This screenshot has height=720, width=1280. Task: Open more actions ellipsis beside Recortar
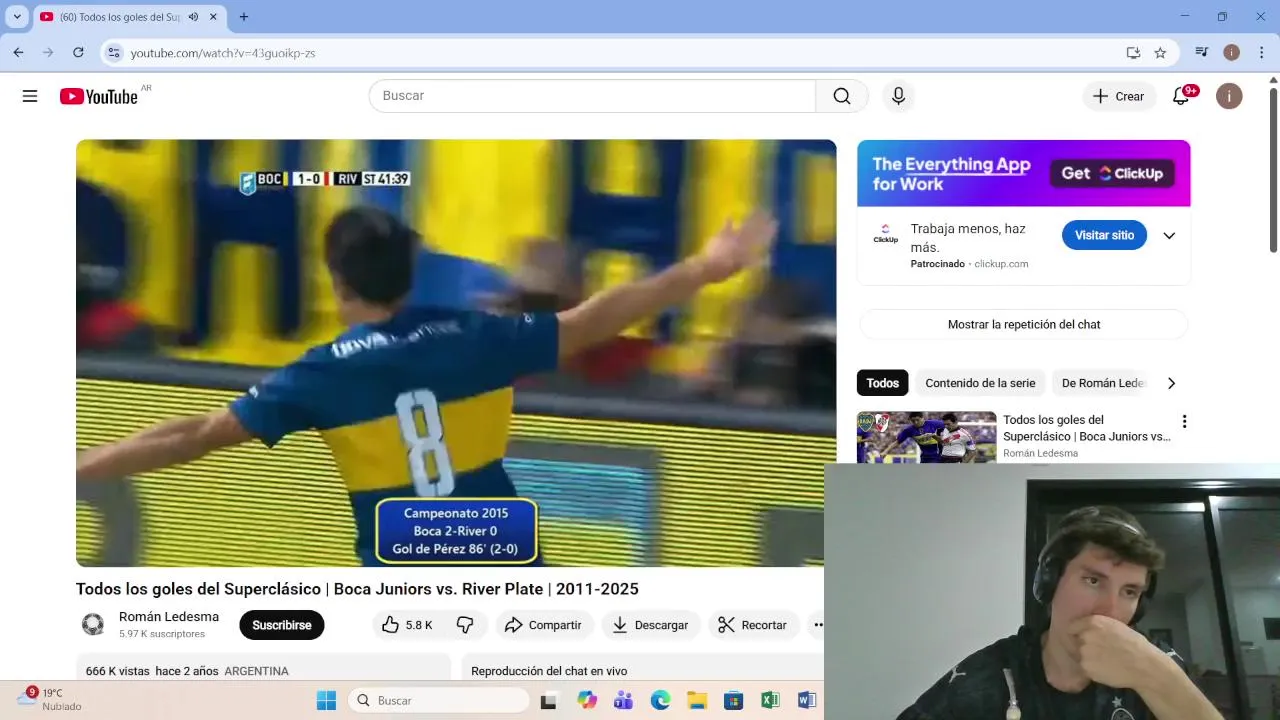pyautogui.click(x=818, y=625)
